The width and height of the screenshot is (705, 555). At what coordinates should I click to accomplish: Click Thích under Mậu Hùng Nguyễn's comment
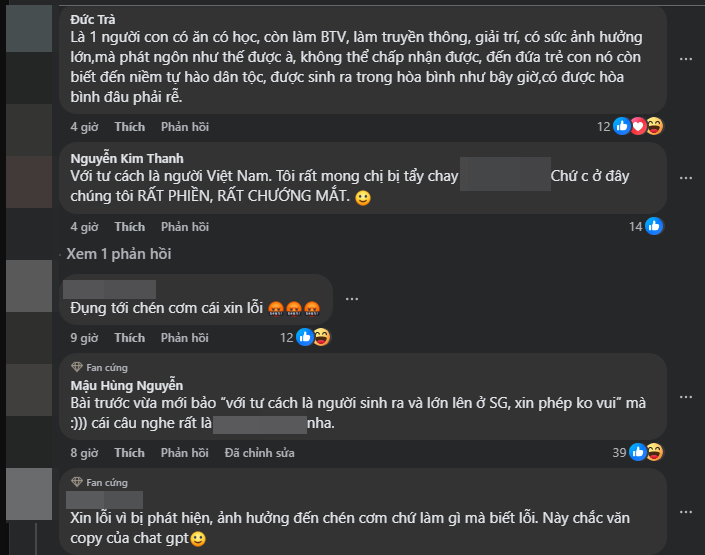pyautogui.click(x=130, y=453)
